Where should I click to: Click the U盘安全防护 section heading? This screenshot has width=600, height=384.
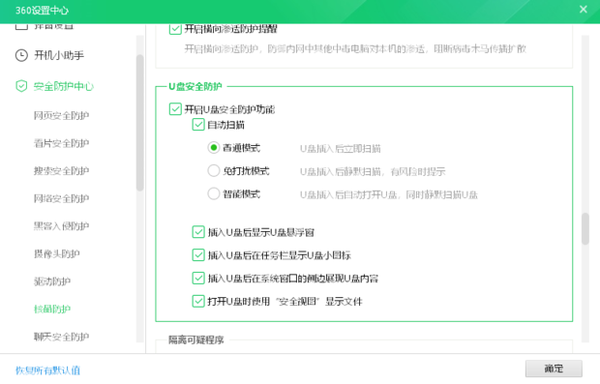195,86
